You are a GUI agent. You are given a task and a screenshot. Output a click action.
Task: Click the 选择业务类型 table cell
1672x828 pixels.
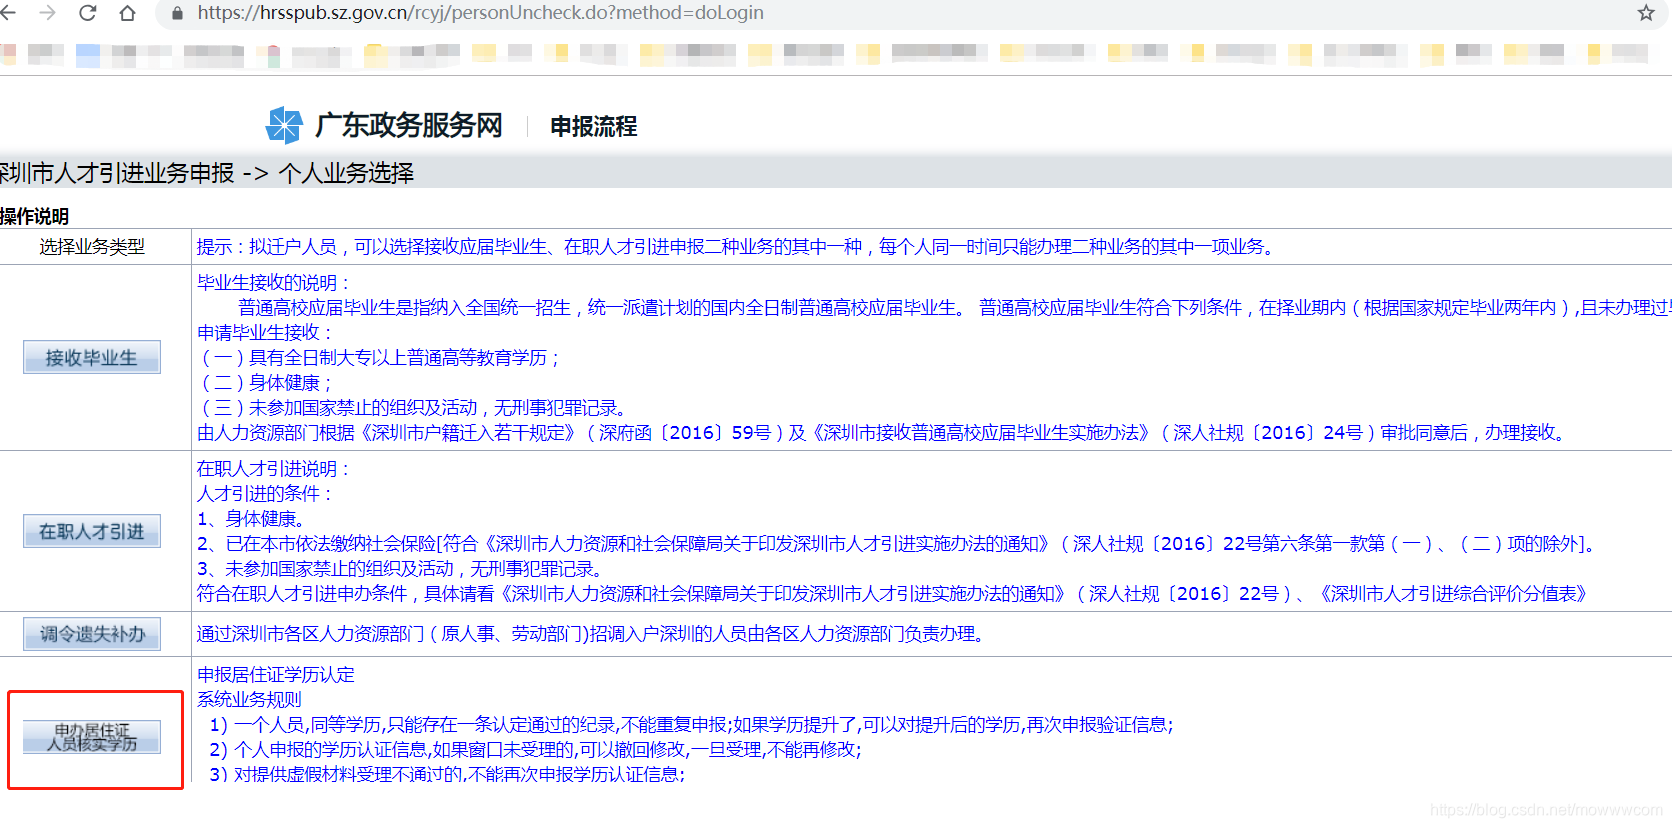point(92,247)
